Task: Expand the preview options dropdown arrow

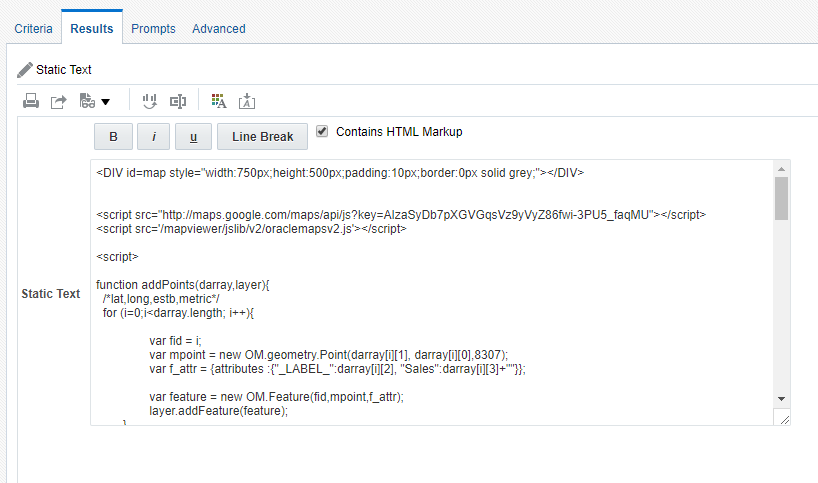Action: click(105, 102)
